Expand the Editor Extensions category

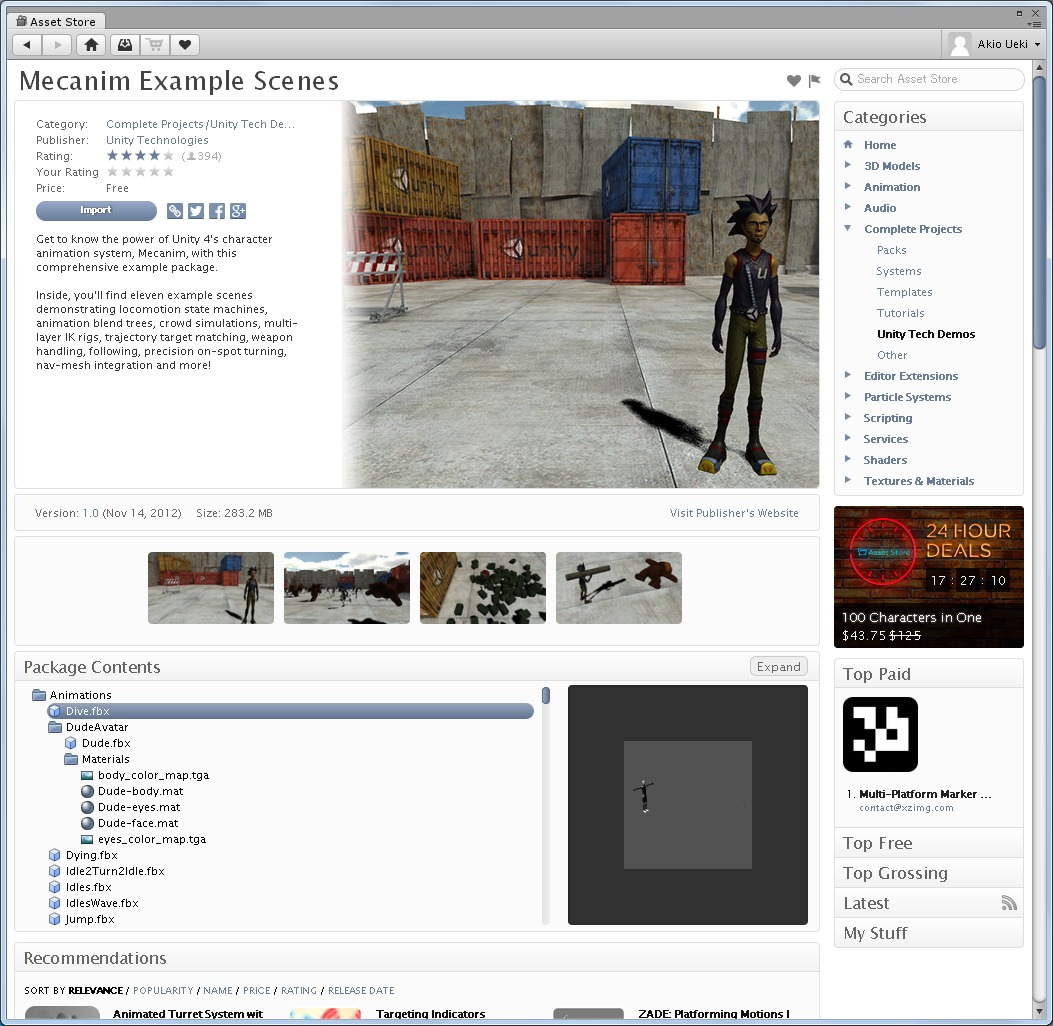(x=848, y=375)
